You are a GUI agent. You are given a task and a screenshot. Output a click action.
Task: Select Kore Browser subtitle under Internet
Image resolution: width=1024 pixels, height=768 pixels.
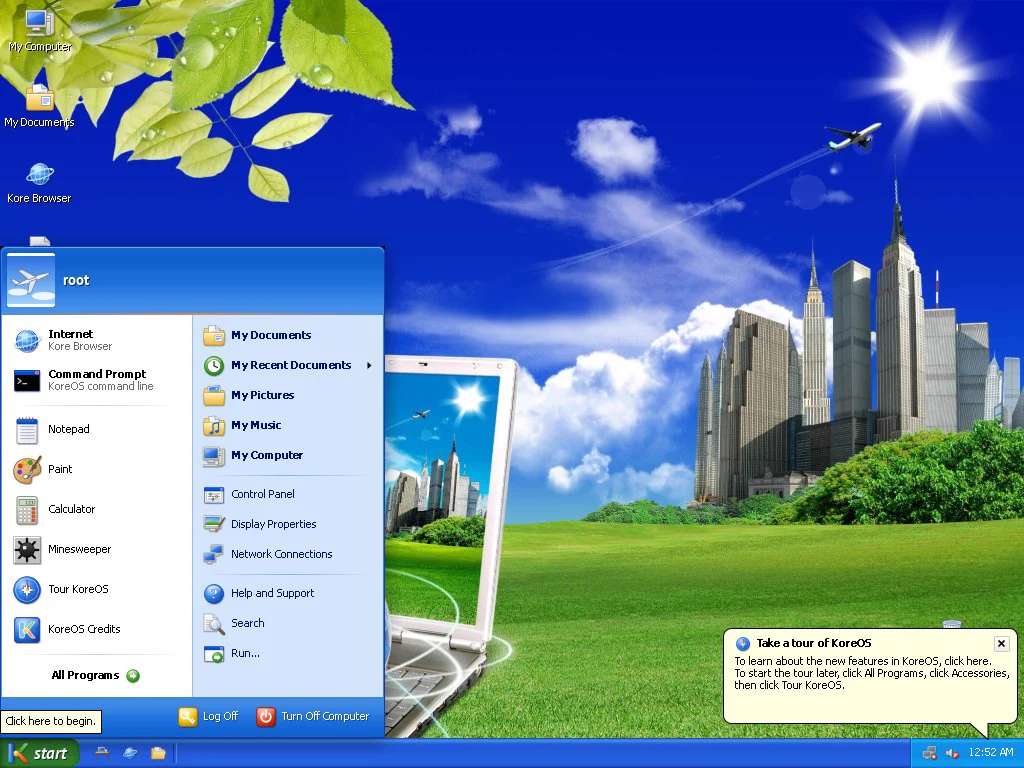pos(80,347)
